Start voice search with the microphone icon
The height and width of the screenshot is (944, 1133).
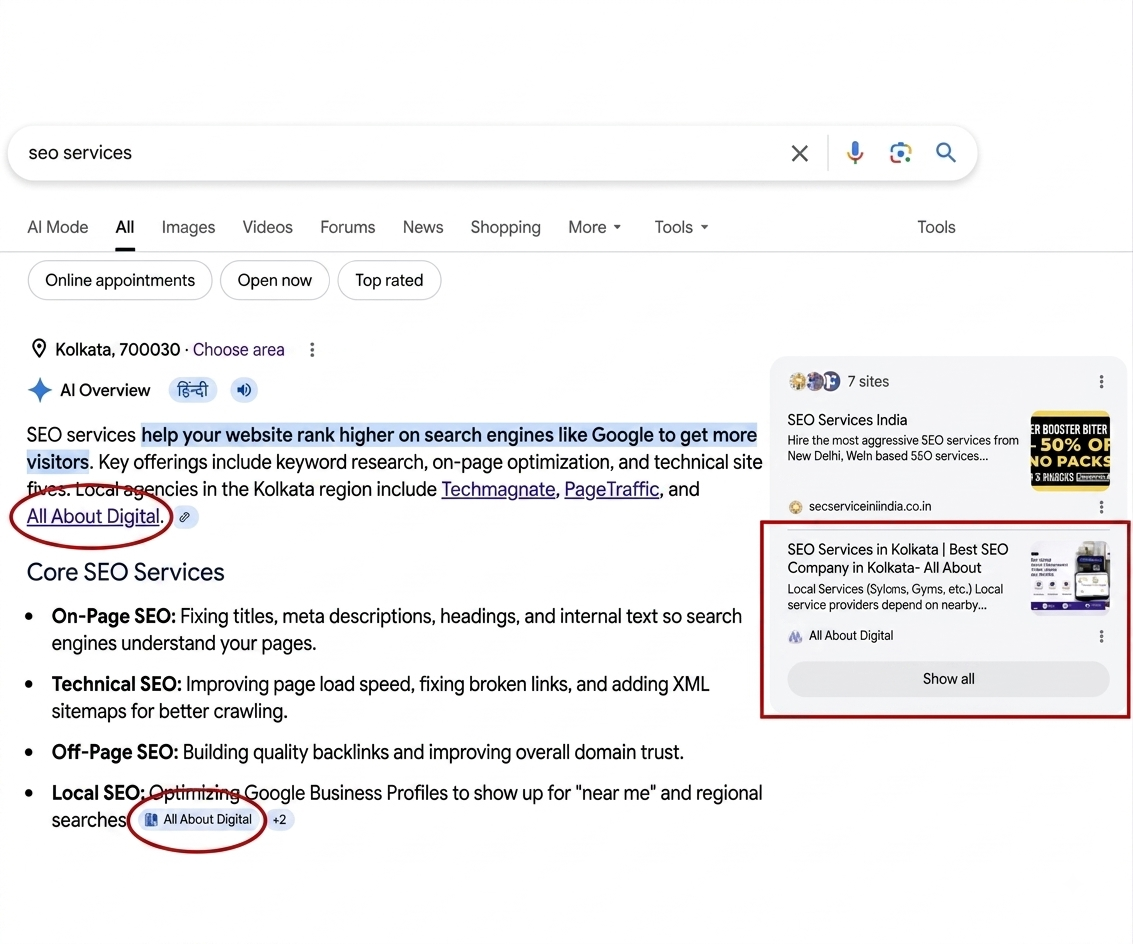click(855, 153)
